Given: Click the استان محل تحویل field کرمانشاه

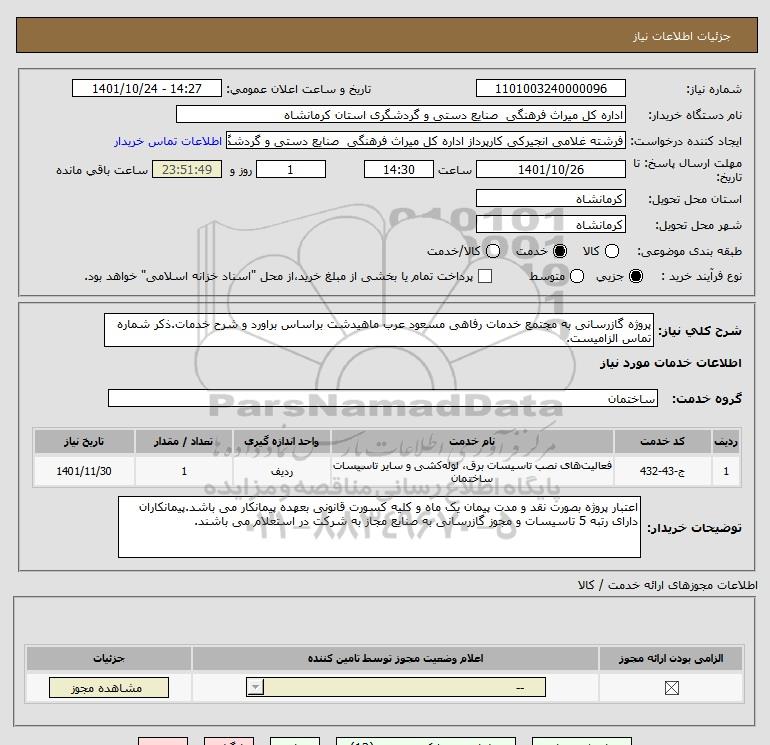Looking at the screenshot, I should [x=550, y=198].
